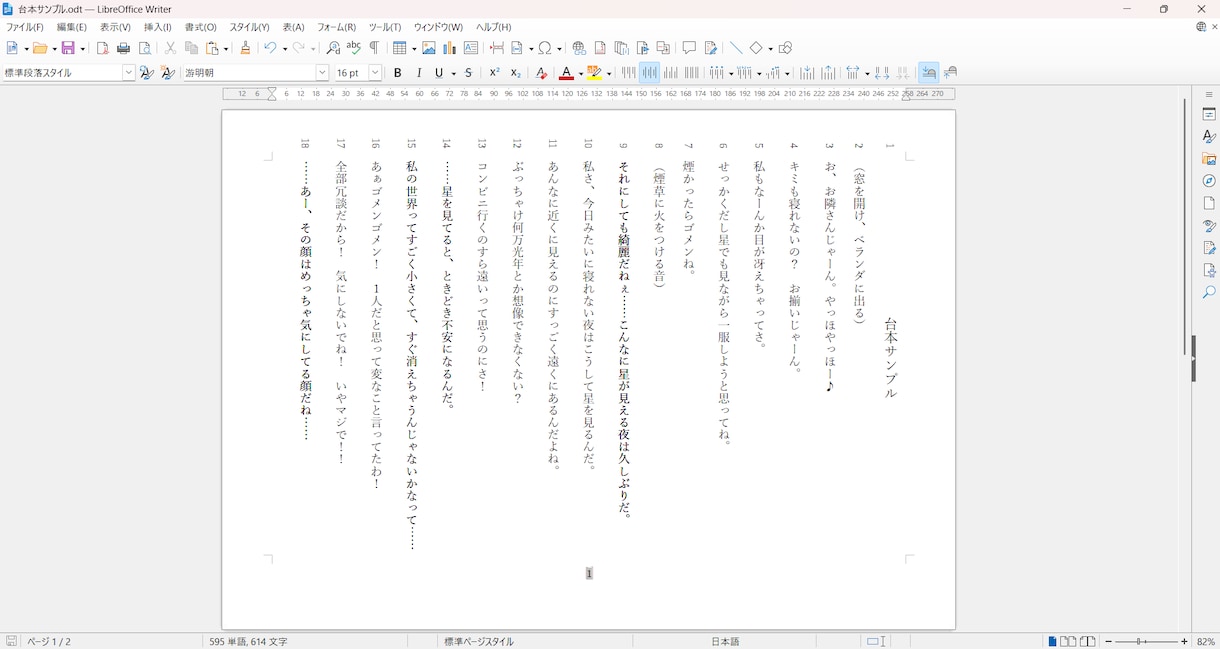This screenshot has height=649, width=1220.
Task: Insert a comment
Action: [689, 48]
